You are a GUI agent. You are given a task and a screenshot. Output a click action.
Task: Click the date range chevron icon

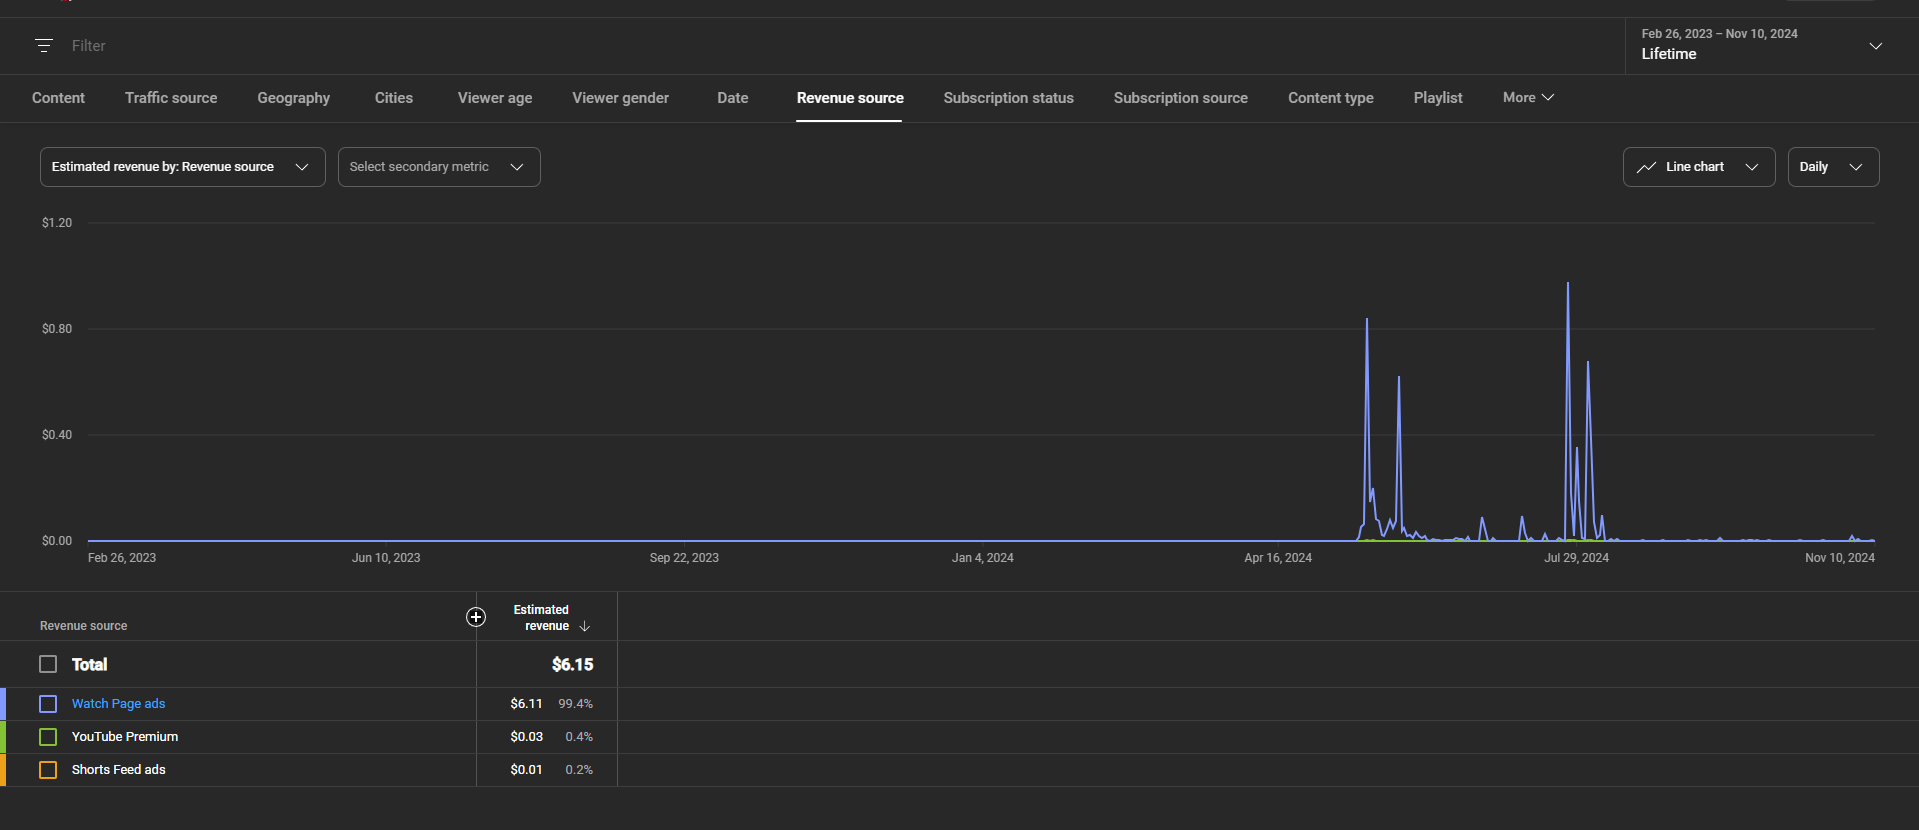(x=1875, y=45)
